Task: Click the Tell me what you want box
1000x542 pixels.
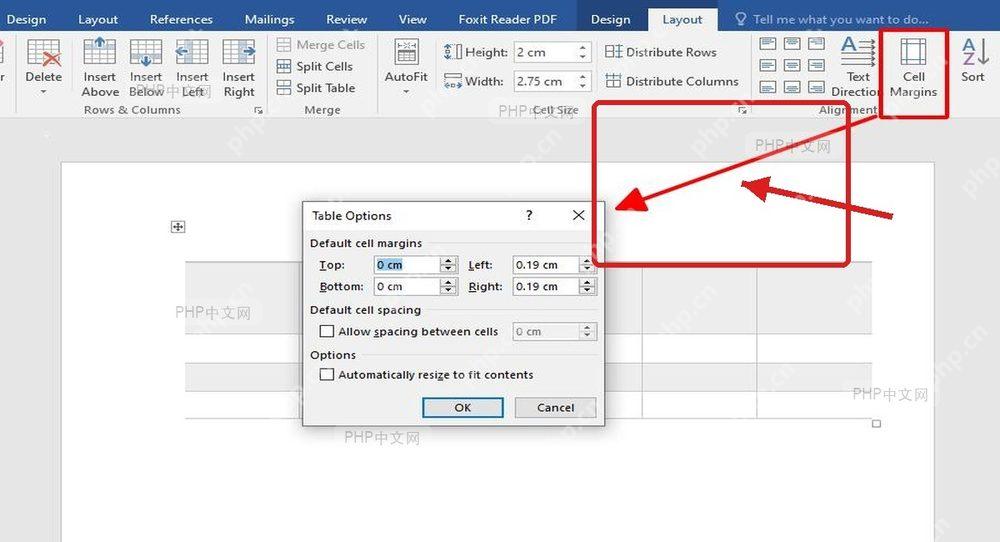Action: [832, 19]
